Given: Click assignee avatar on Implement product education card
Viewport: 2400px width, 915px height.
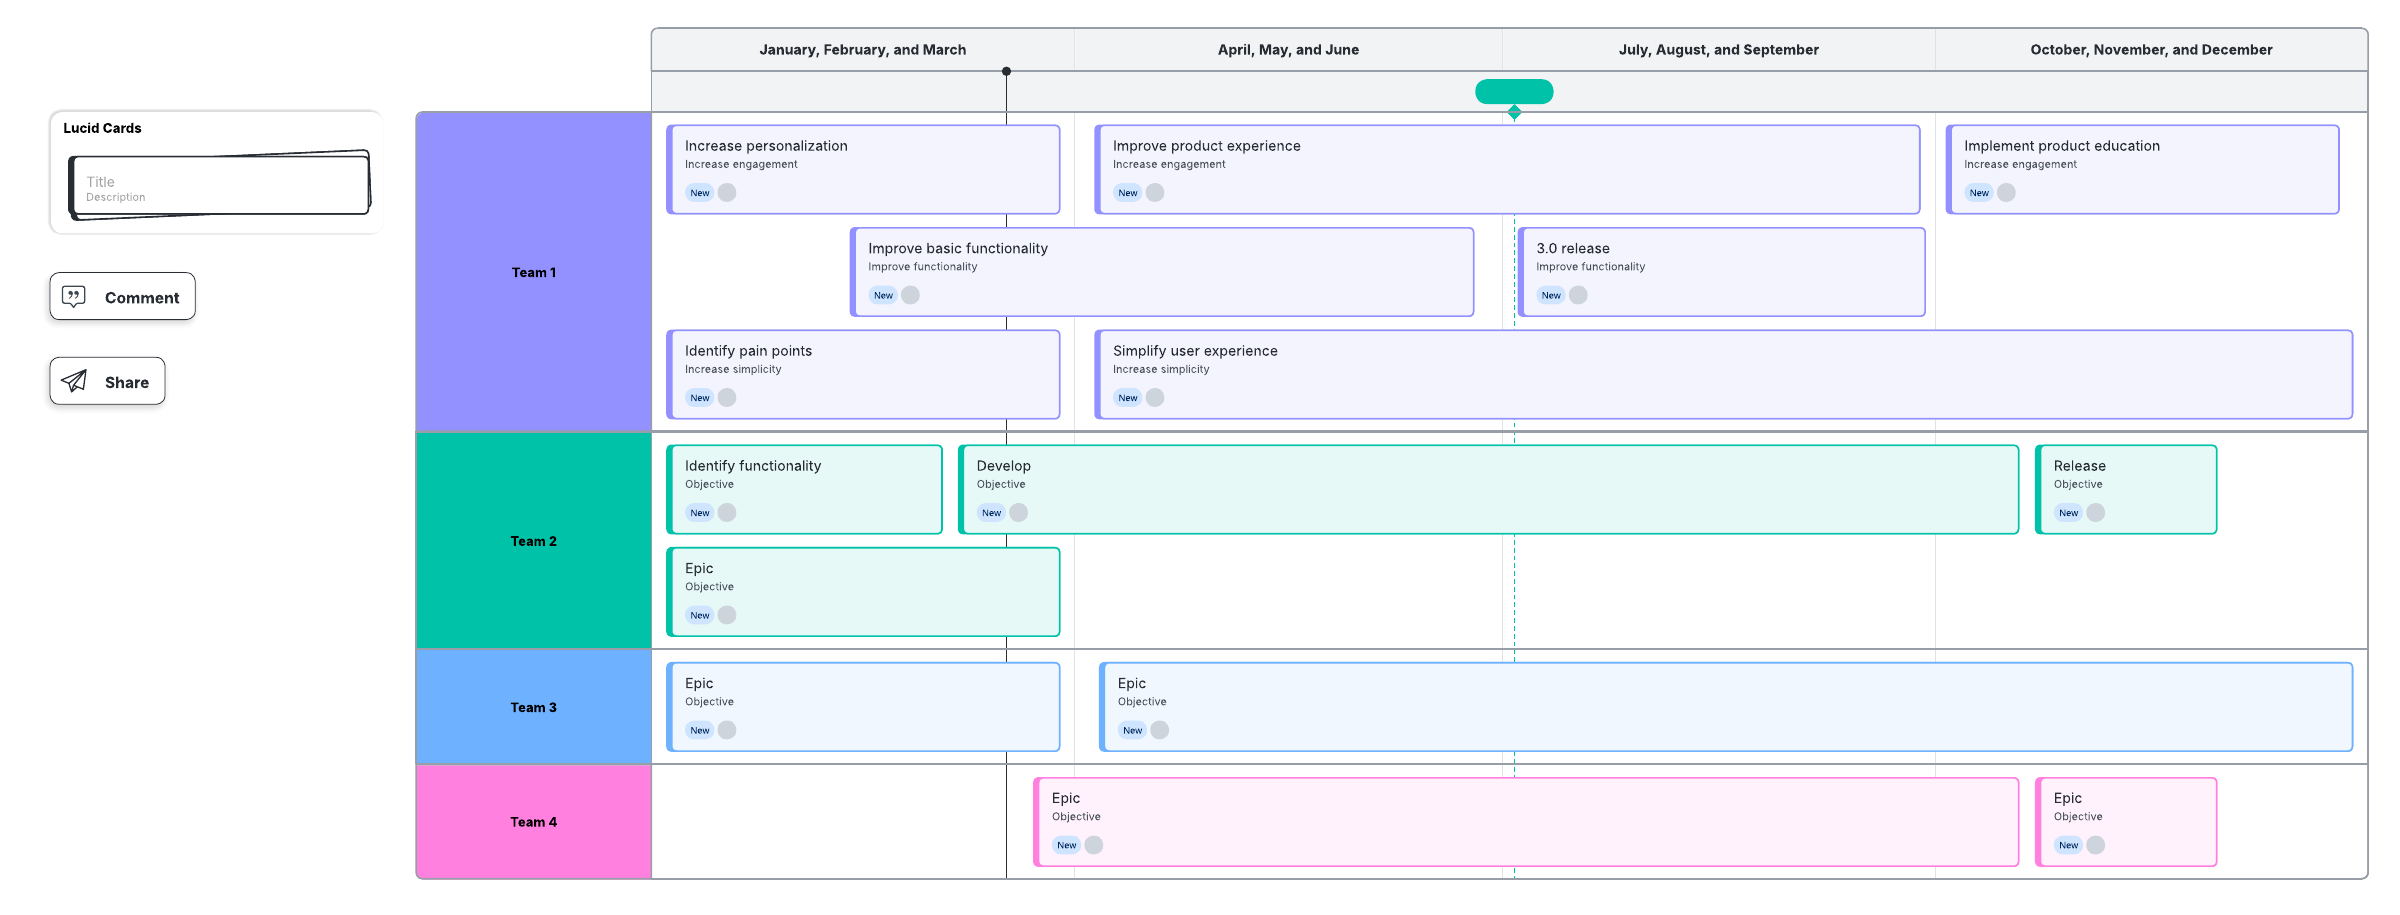Looking at the screenshot, I should (2006, 193).
